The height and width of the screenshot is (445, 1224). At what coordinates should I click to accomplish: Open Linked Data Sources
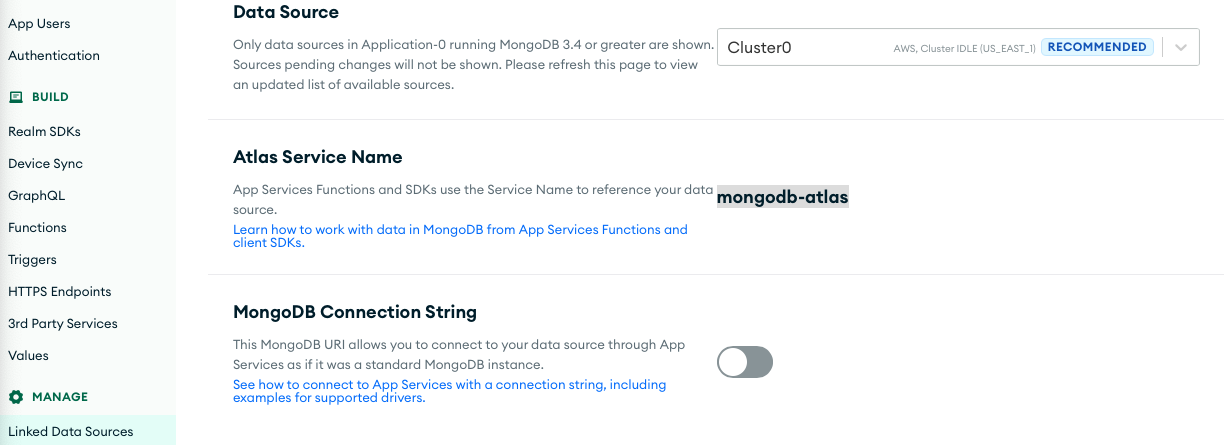(x=70, y=431)
